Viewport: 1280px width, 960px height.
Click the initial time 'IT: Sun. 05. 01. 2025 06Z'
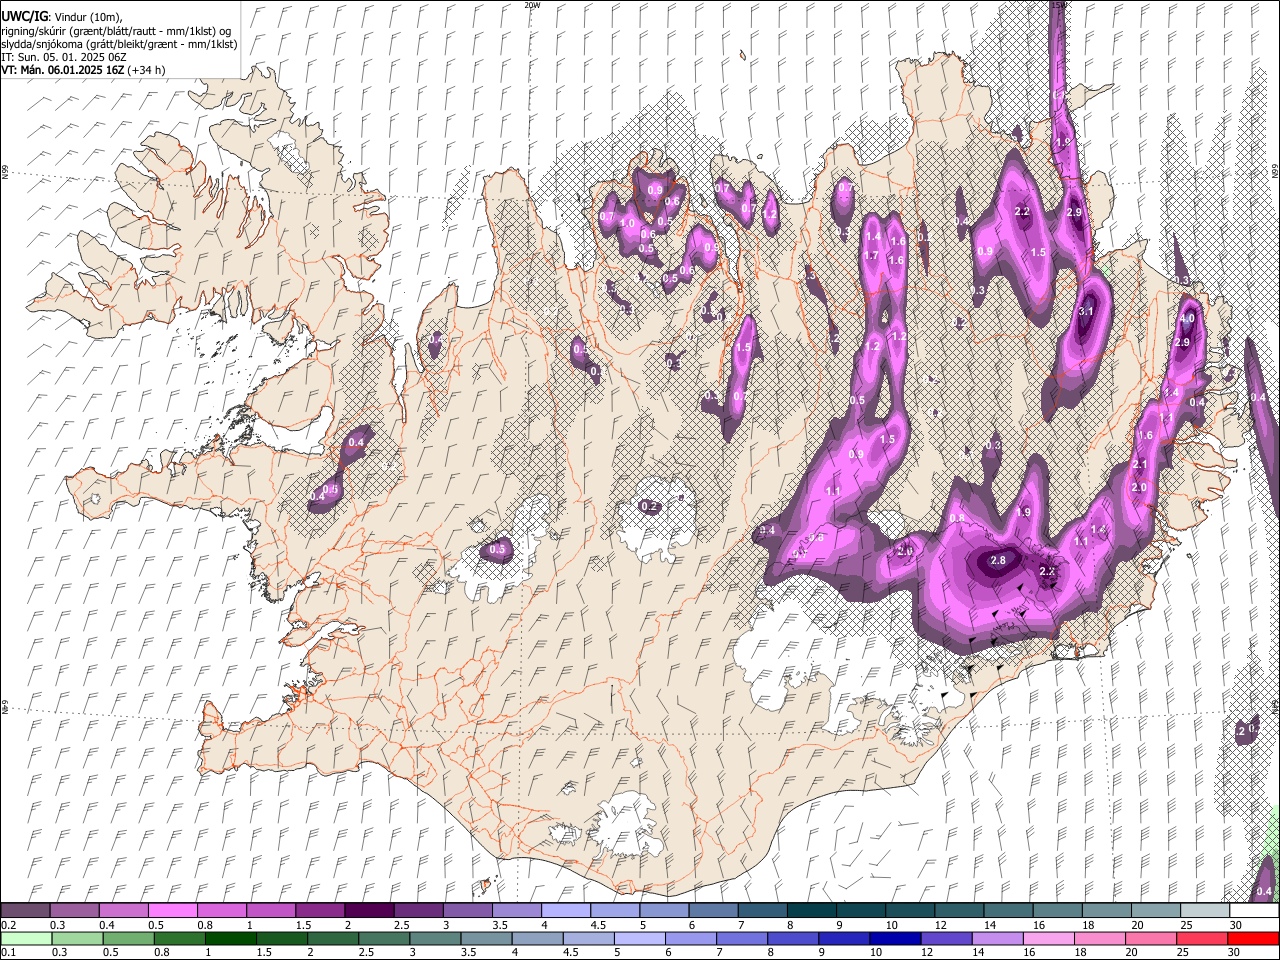pos(64,57)
